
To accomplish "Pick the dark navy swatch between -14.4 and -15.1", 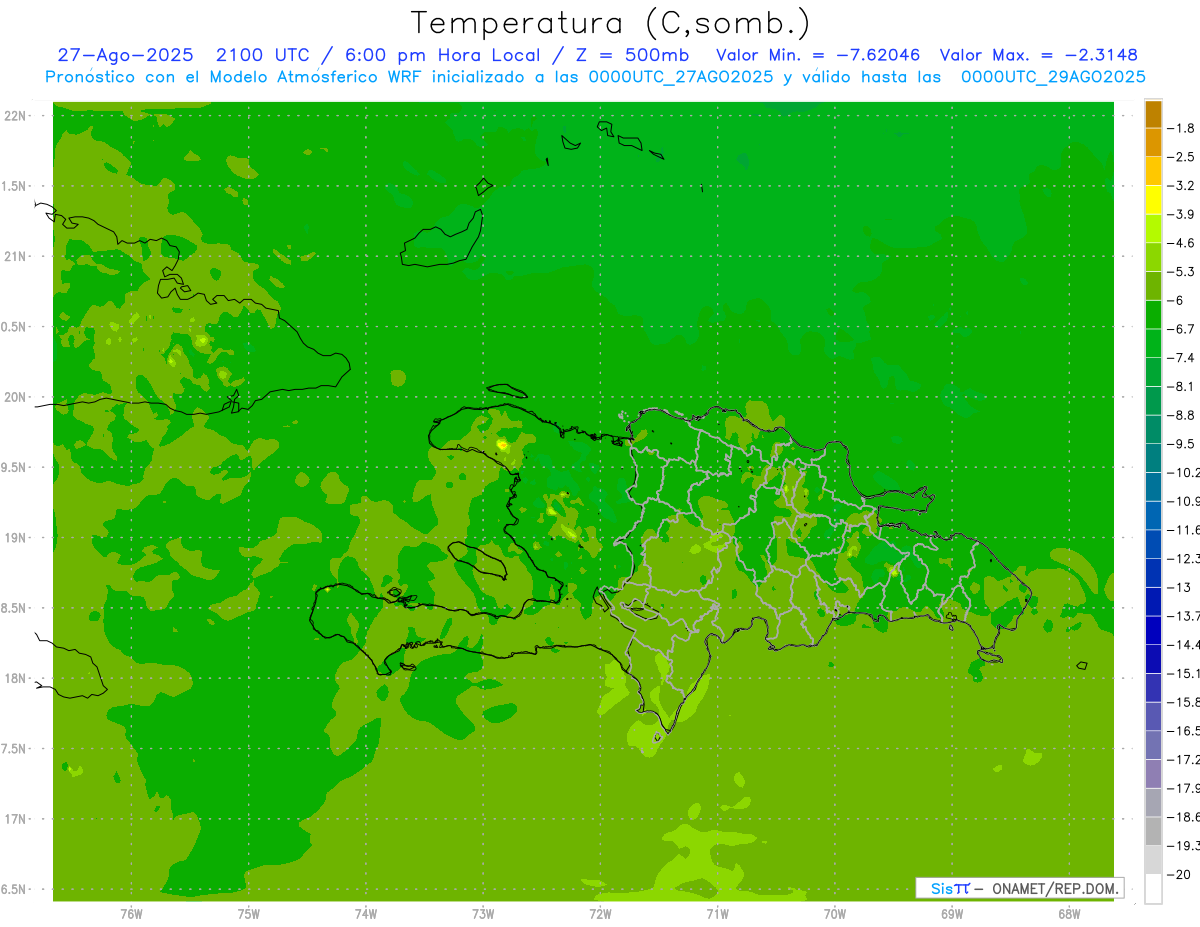I will (x=1153, y=659).
